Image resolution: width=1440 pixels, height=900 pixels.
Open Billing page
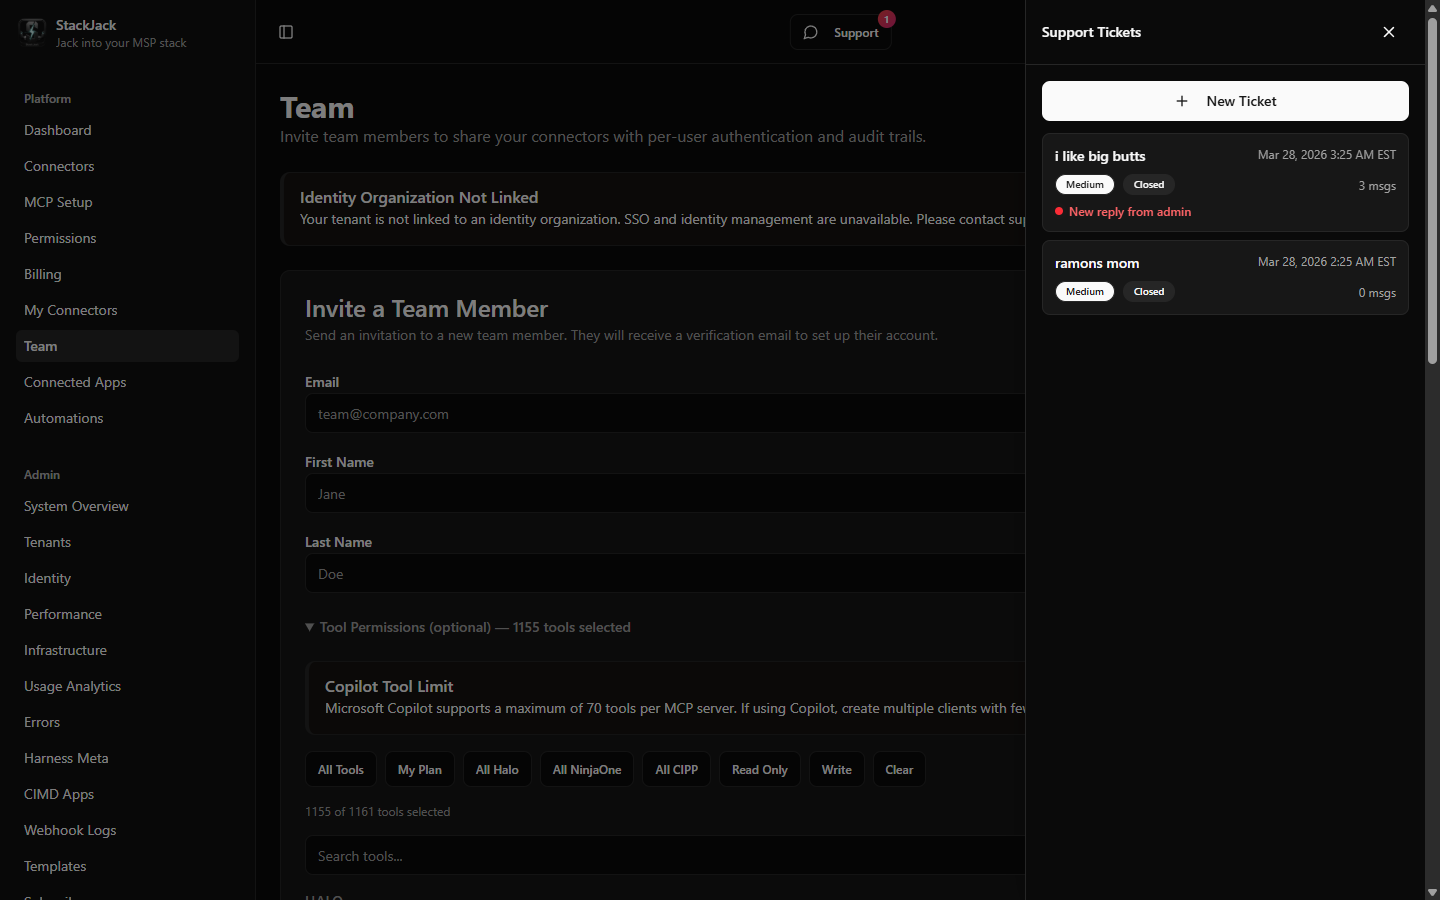(127, 274)
